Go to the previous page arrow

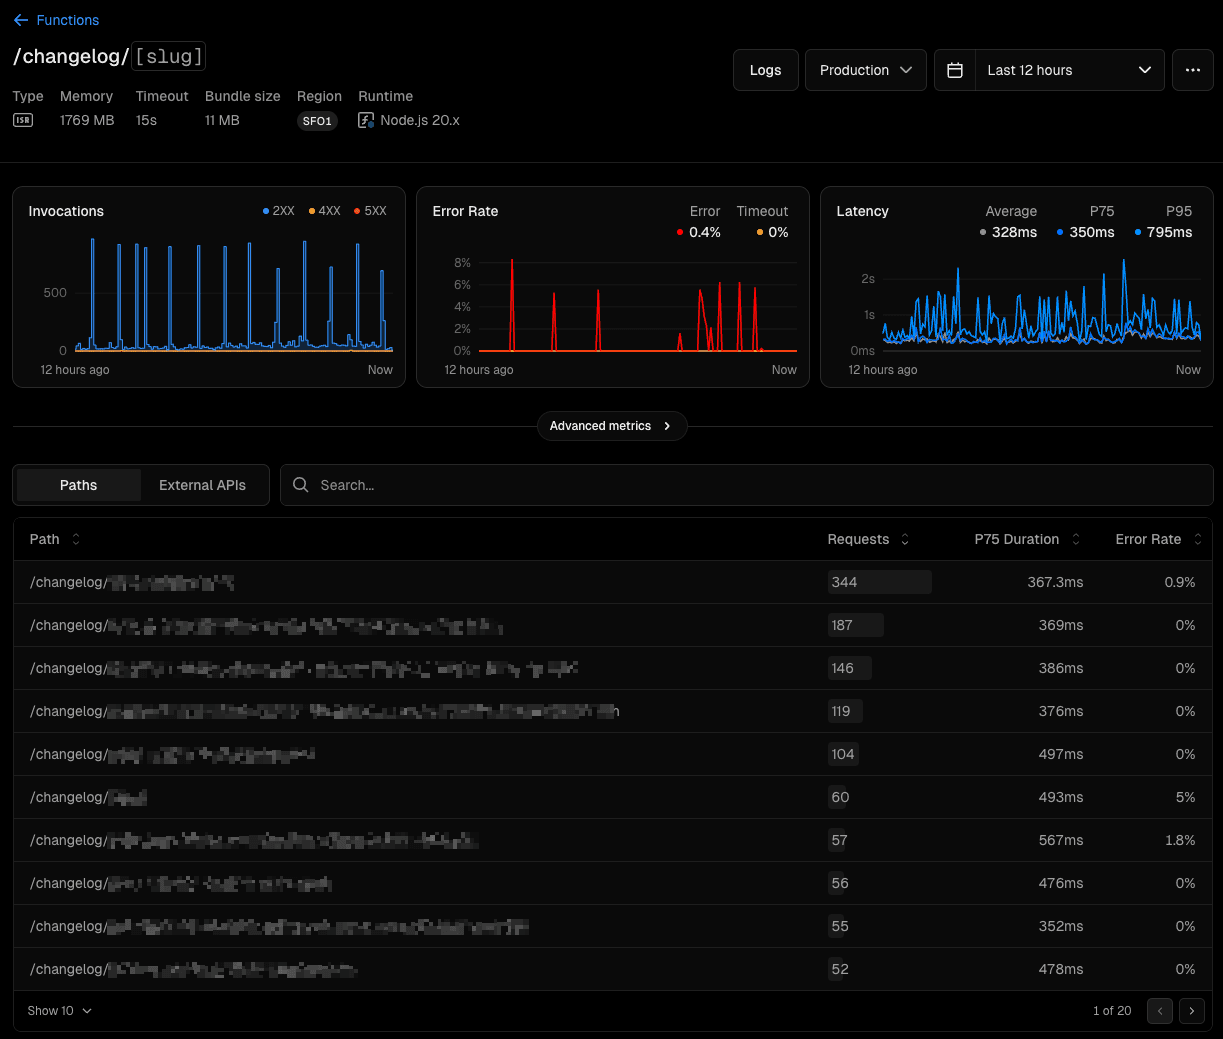1159,1011
